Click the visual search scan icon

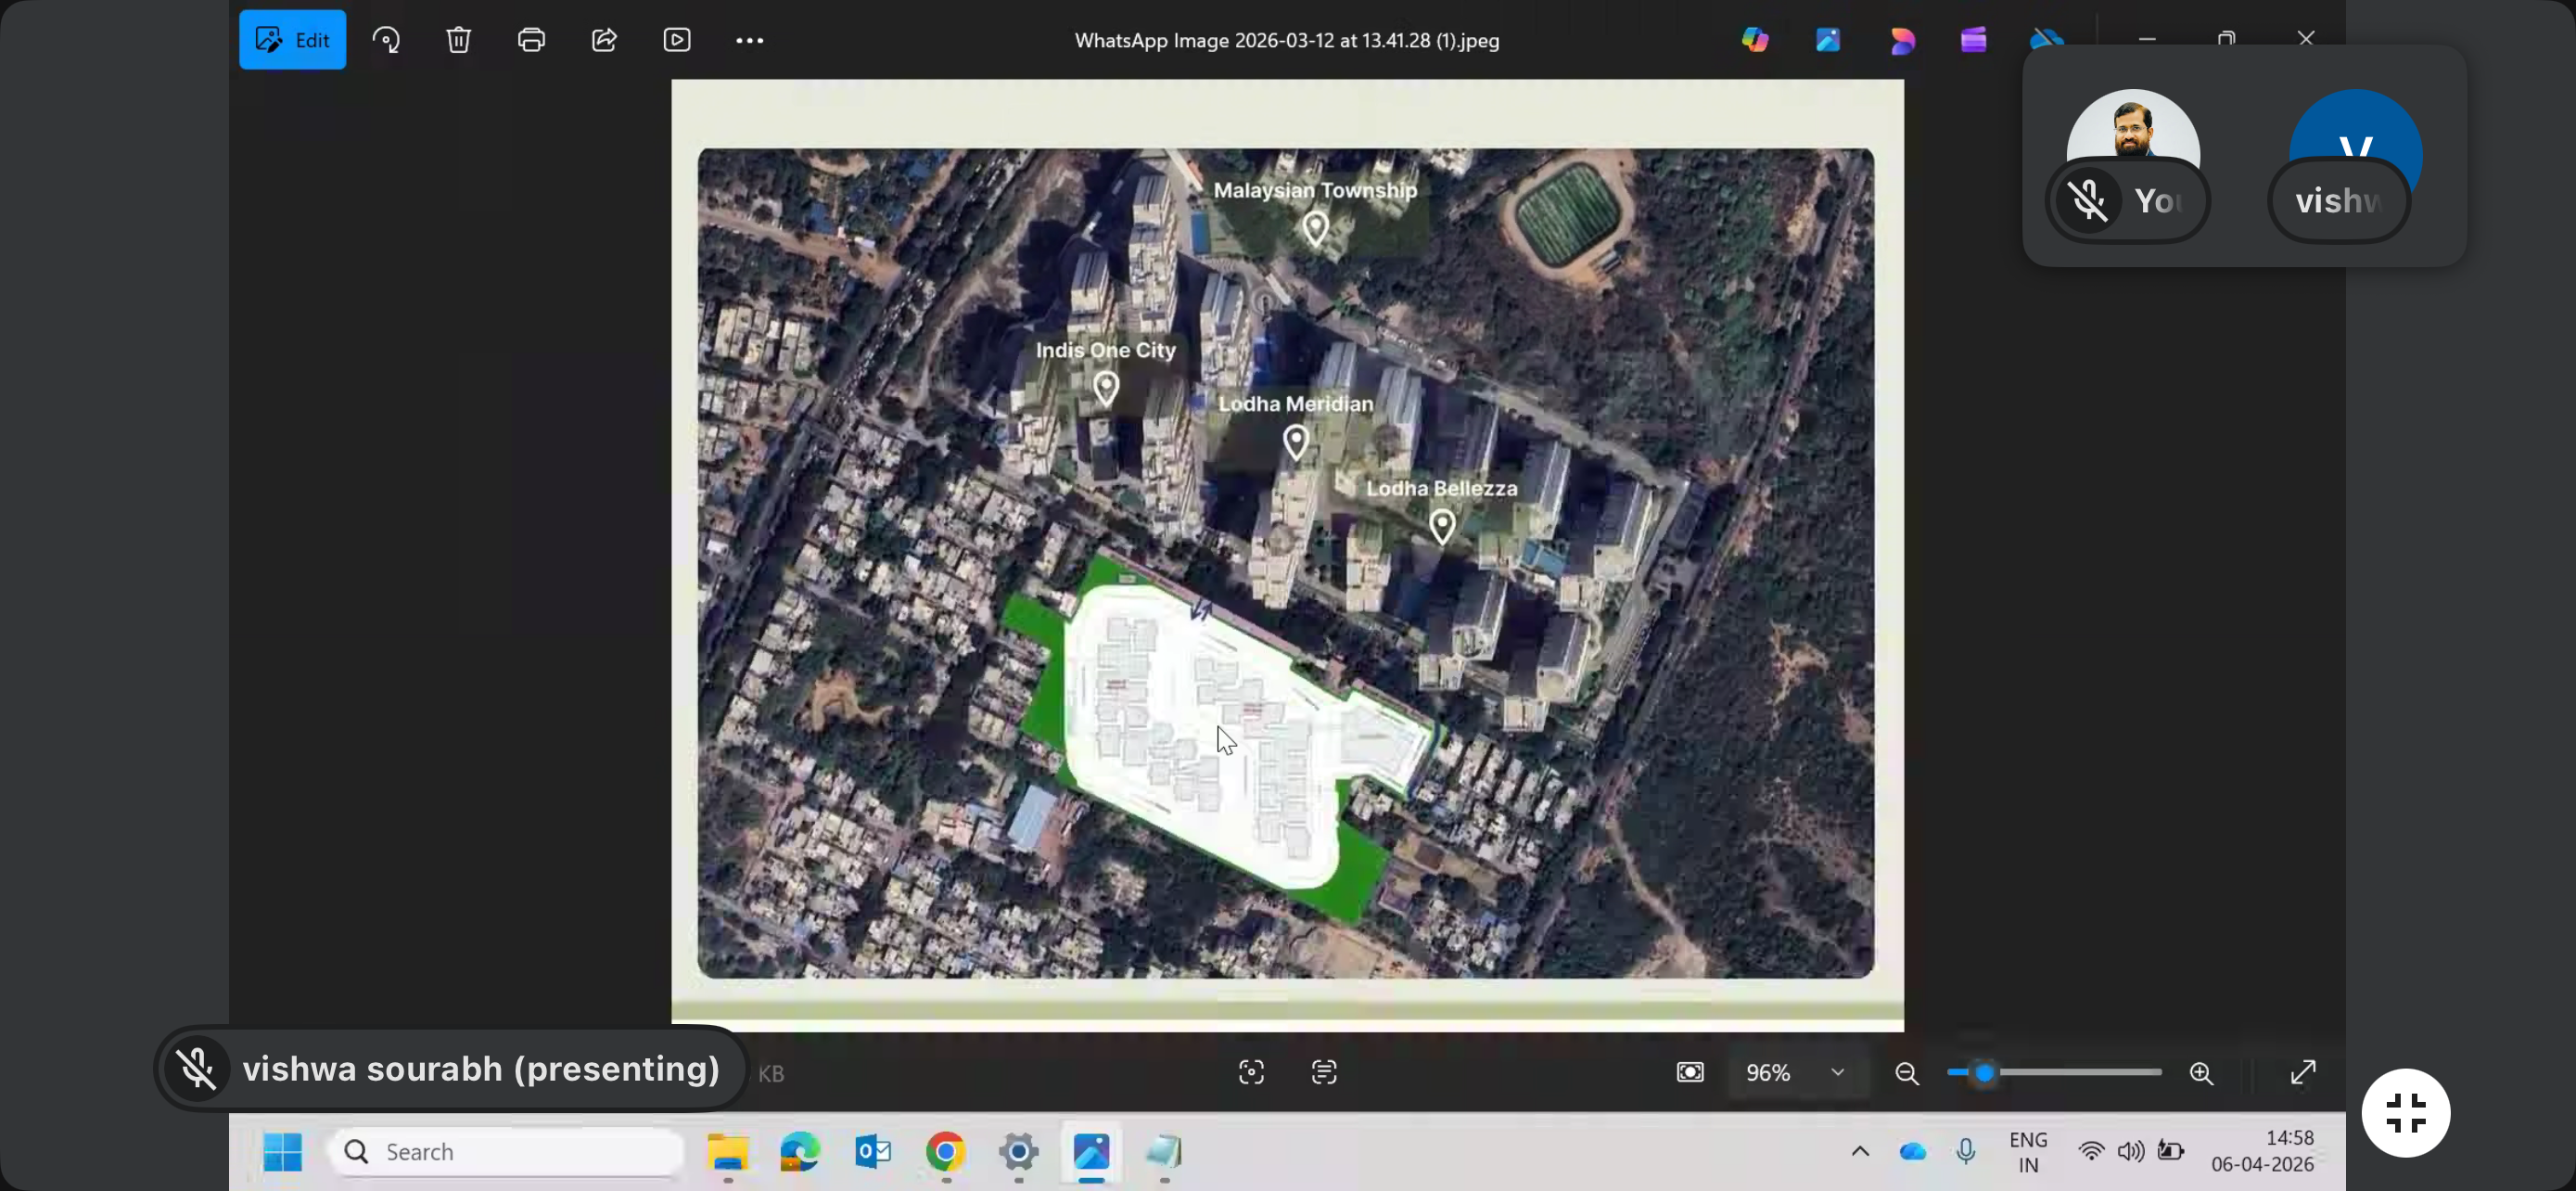pos(1251,1073)
